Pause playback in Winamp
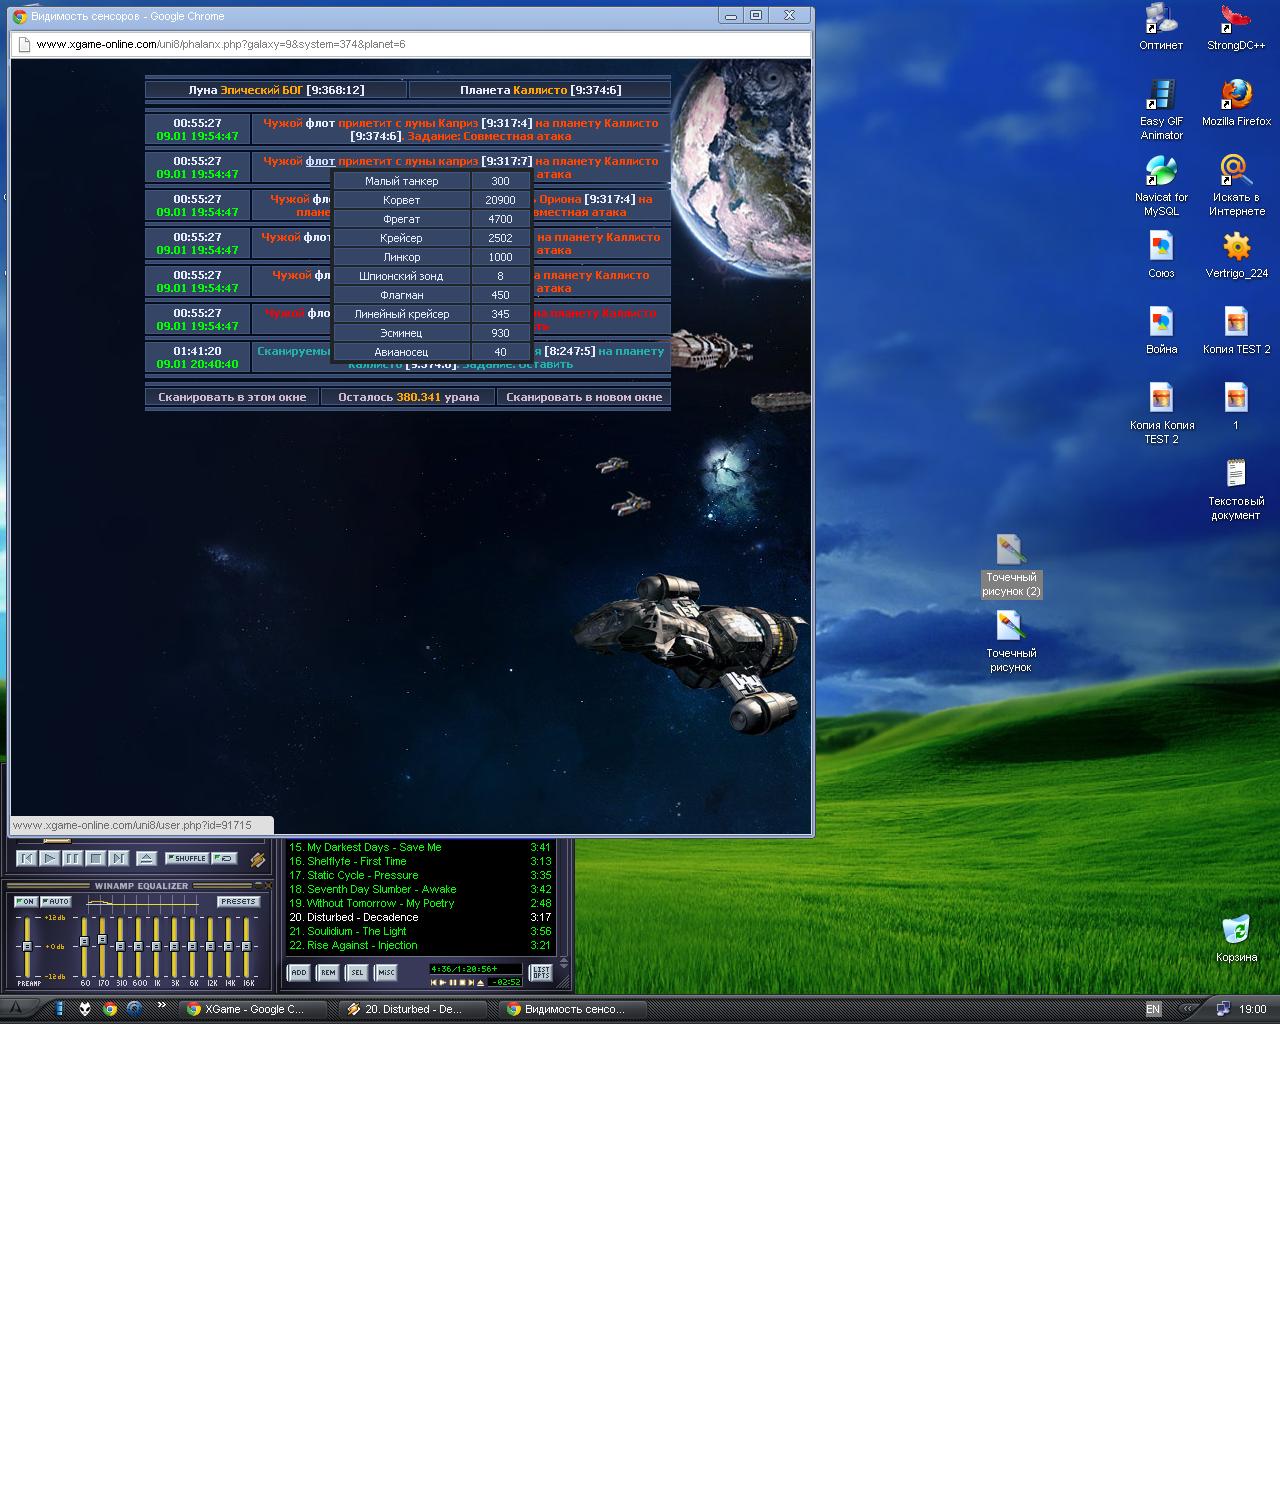This screenshot has height=1500, width=1280. [x=73, y=858]
